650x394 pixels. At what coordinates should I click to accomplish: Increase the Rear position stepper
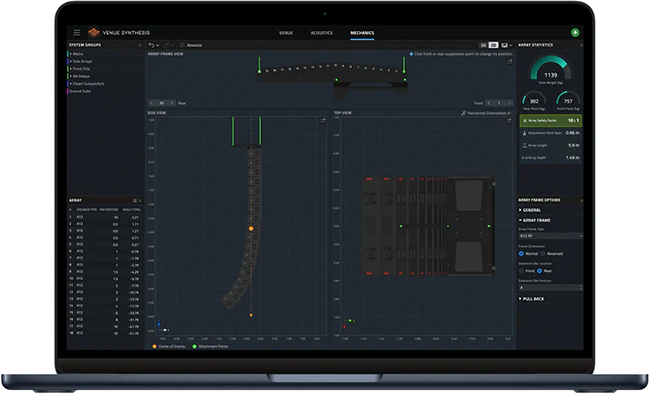pos(172,103)
